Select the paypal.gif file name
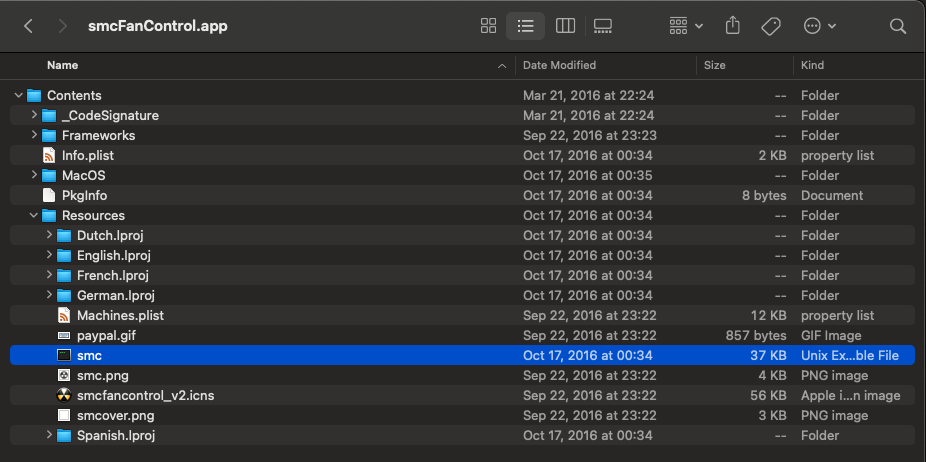This screenshot has height=462, width=926. coord(106,336)
